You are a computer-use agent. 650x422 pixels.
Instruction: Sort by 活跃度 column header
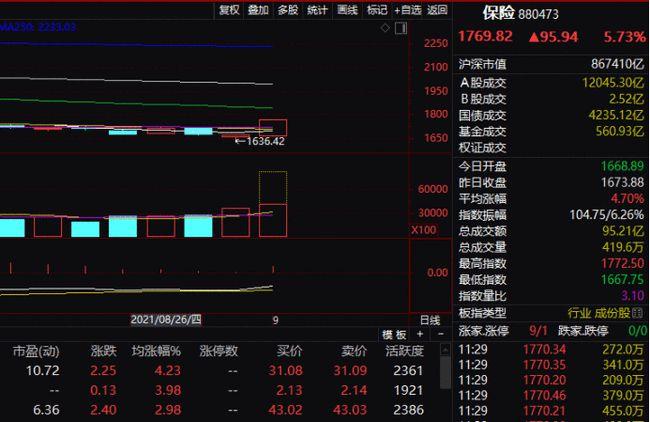pos(405,352)
